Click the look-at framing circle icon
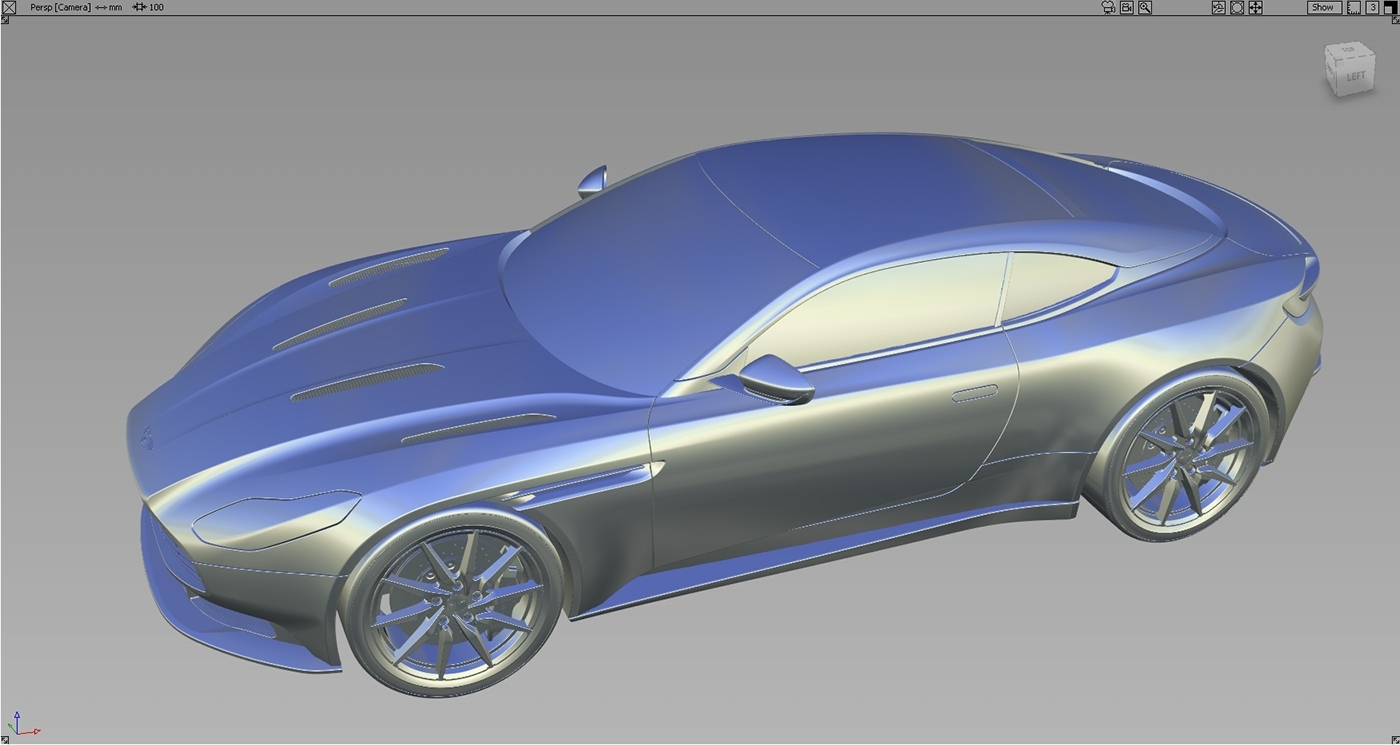This screenshot has height=745, width=1400. pyautogui.click(x=1235, y=7)
